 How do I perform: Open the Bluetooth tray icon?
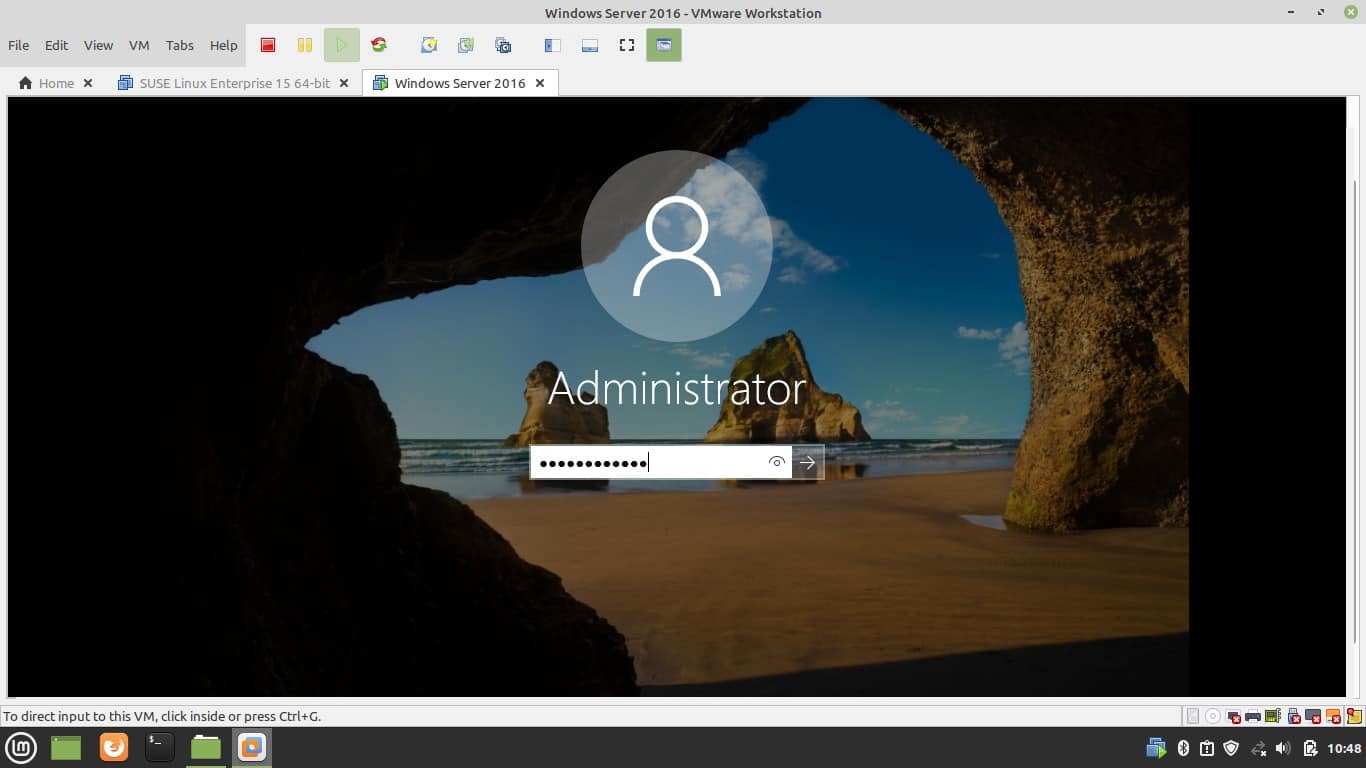(x=1183, y=748)
